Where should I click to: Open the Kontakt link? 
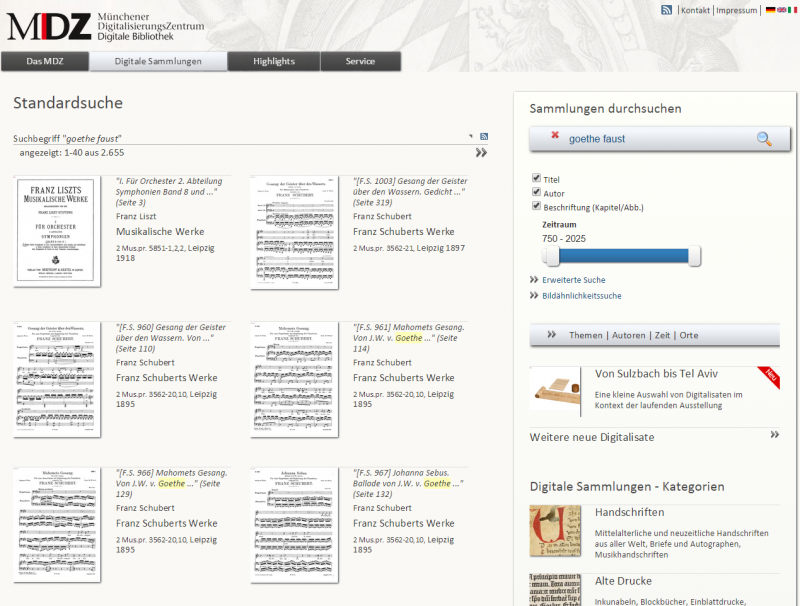pyautogui.click(x=695, y=10)
